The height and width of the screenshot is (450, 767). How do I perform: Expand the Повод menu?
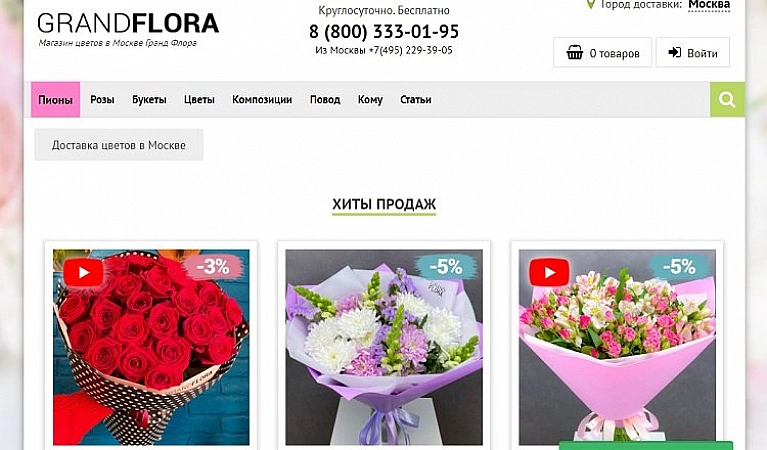click(325, 100)
